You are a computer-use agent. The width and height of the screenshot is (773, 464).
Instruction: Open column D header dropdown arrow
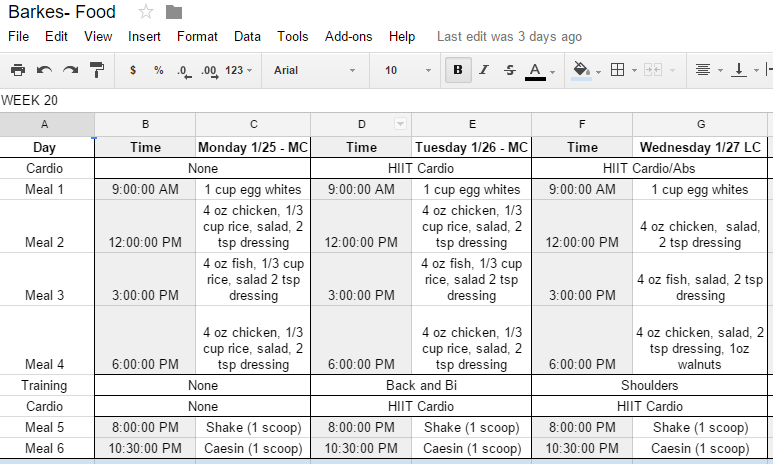pyautogui.click(x=400, y=124)
